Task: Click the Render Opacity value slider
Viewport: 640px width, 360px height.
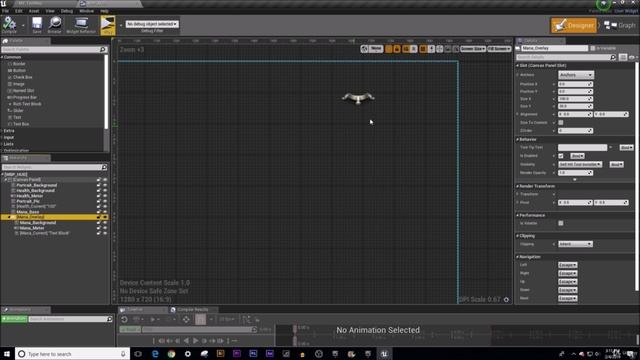Action: point(575,173)
